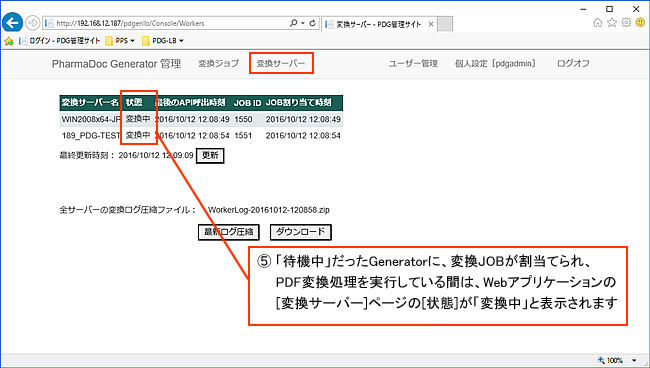This screenshot has height=368, width=650.
Task: Go back with the browser Back arrow
Action: [12, 23]
